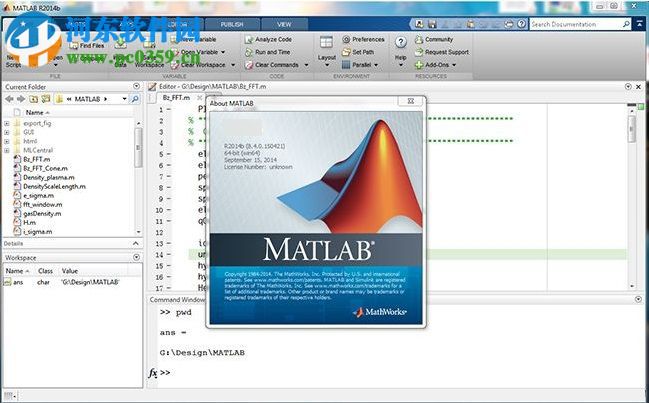649x403 pixels.
Task: Expand the export_fig folder
Action: click(x=7, y=123)
